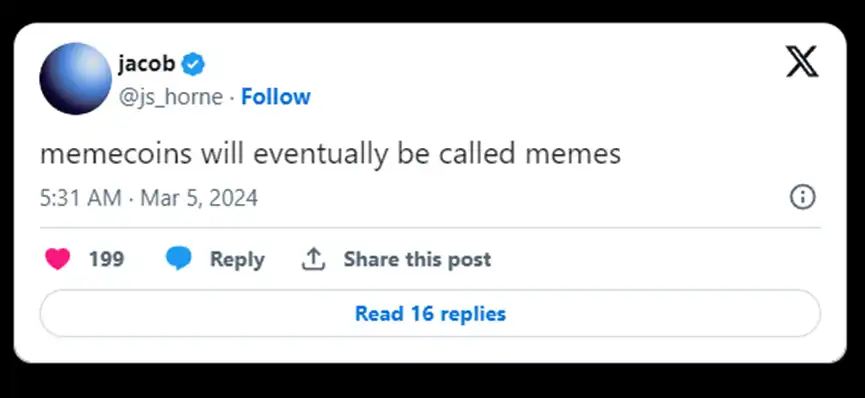
Task: Click the word memecoins in the tweet
Action: pyautogui.click(x=116, y=155)
